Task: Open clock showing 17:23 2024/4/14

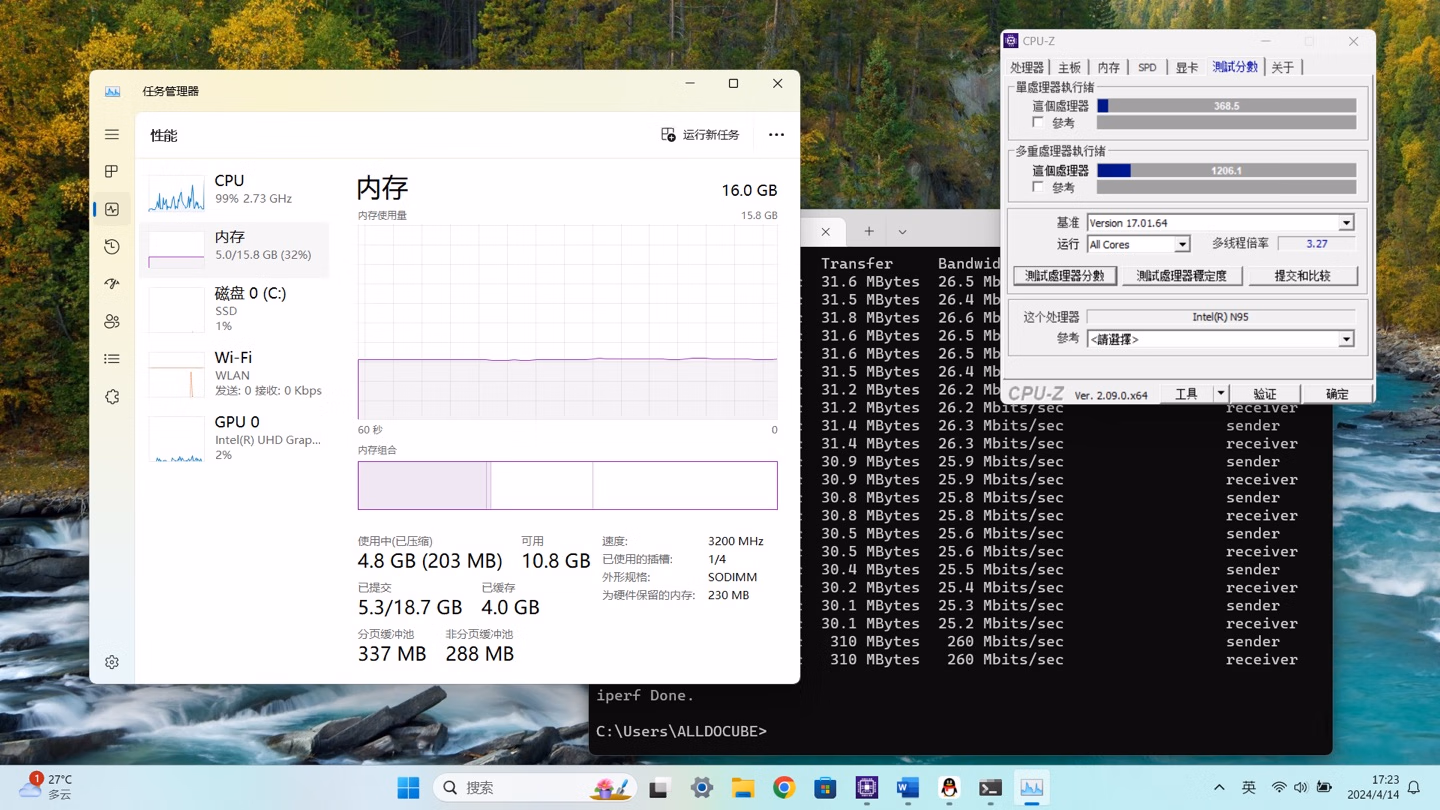Action: [x=1372, y=787]
